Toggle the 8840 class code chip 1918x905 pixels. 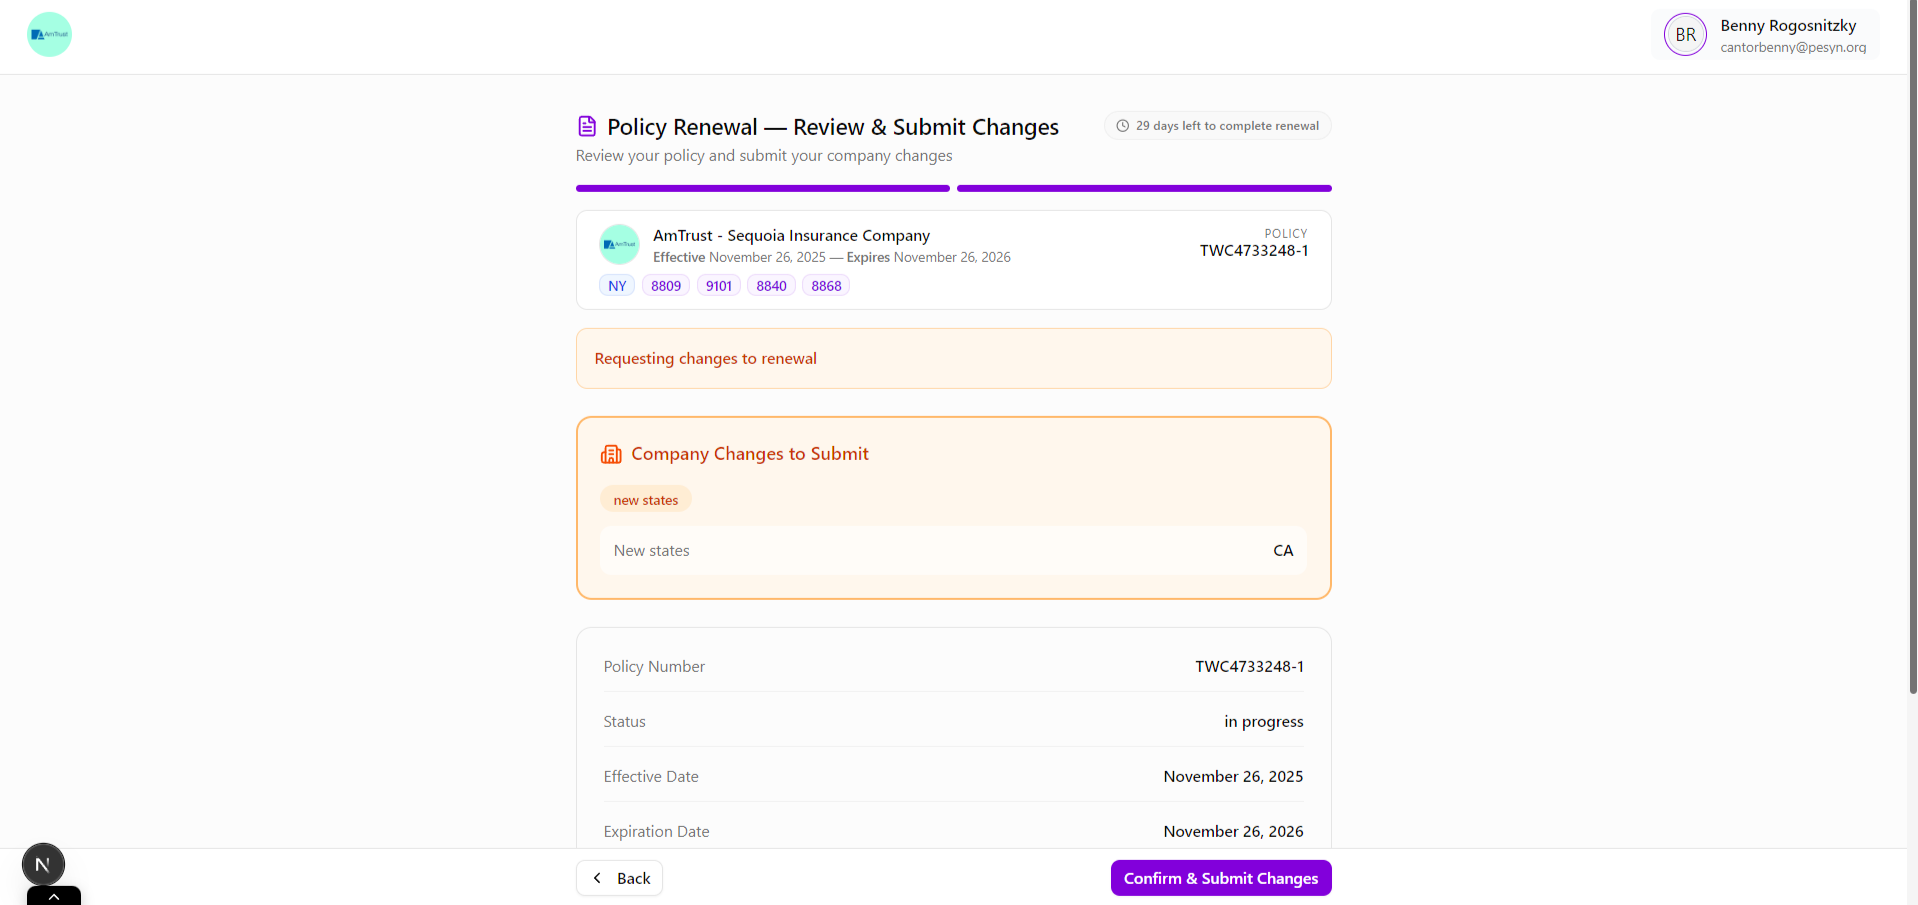770,285
